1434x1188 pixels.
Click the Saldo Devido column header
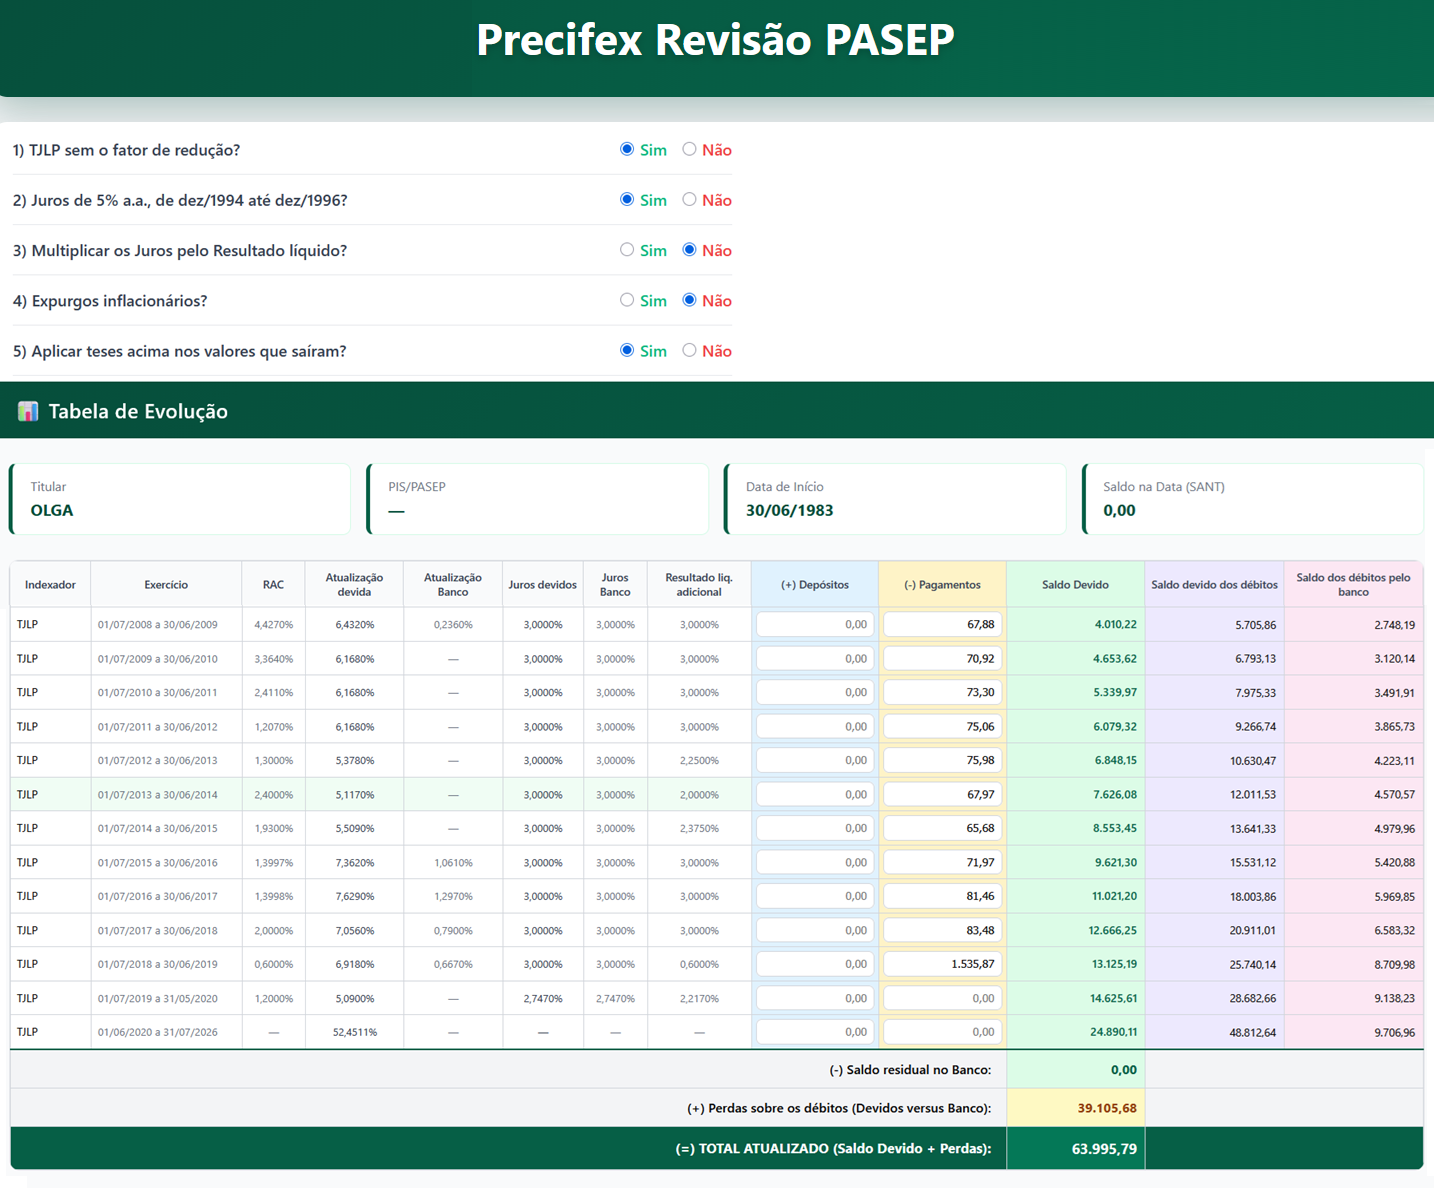(1075, 585)
